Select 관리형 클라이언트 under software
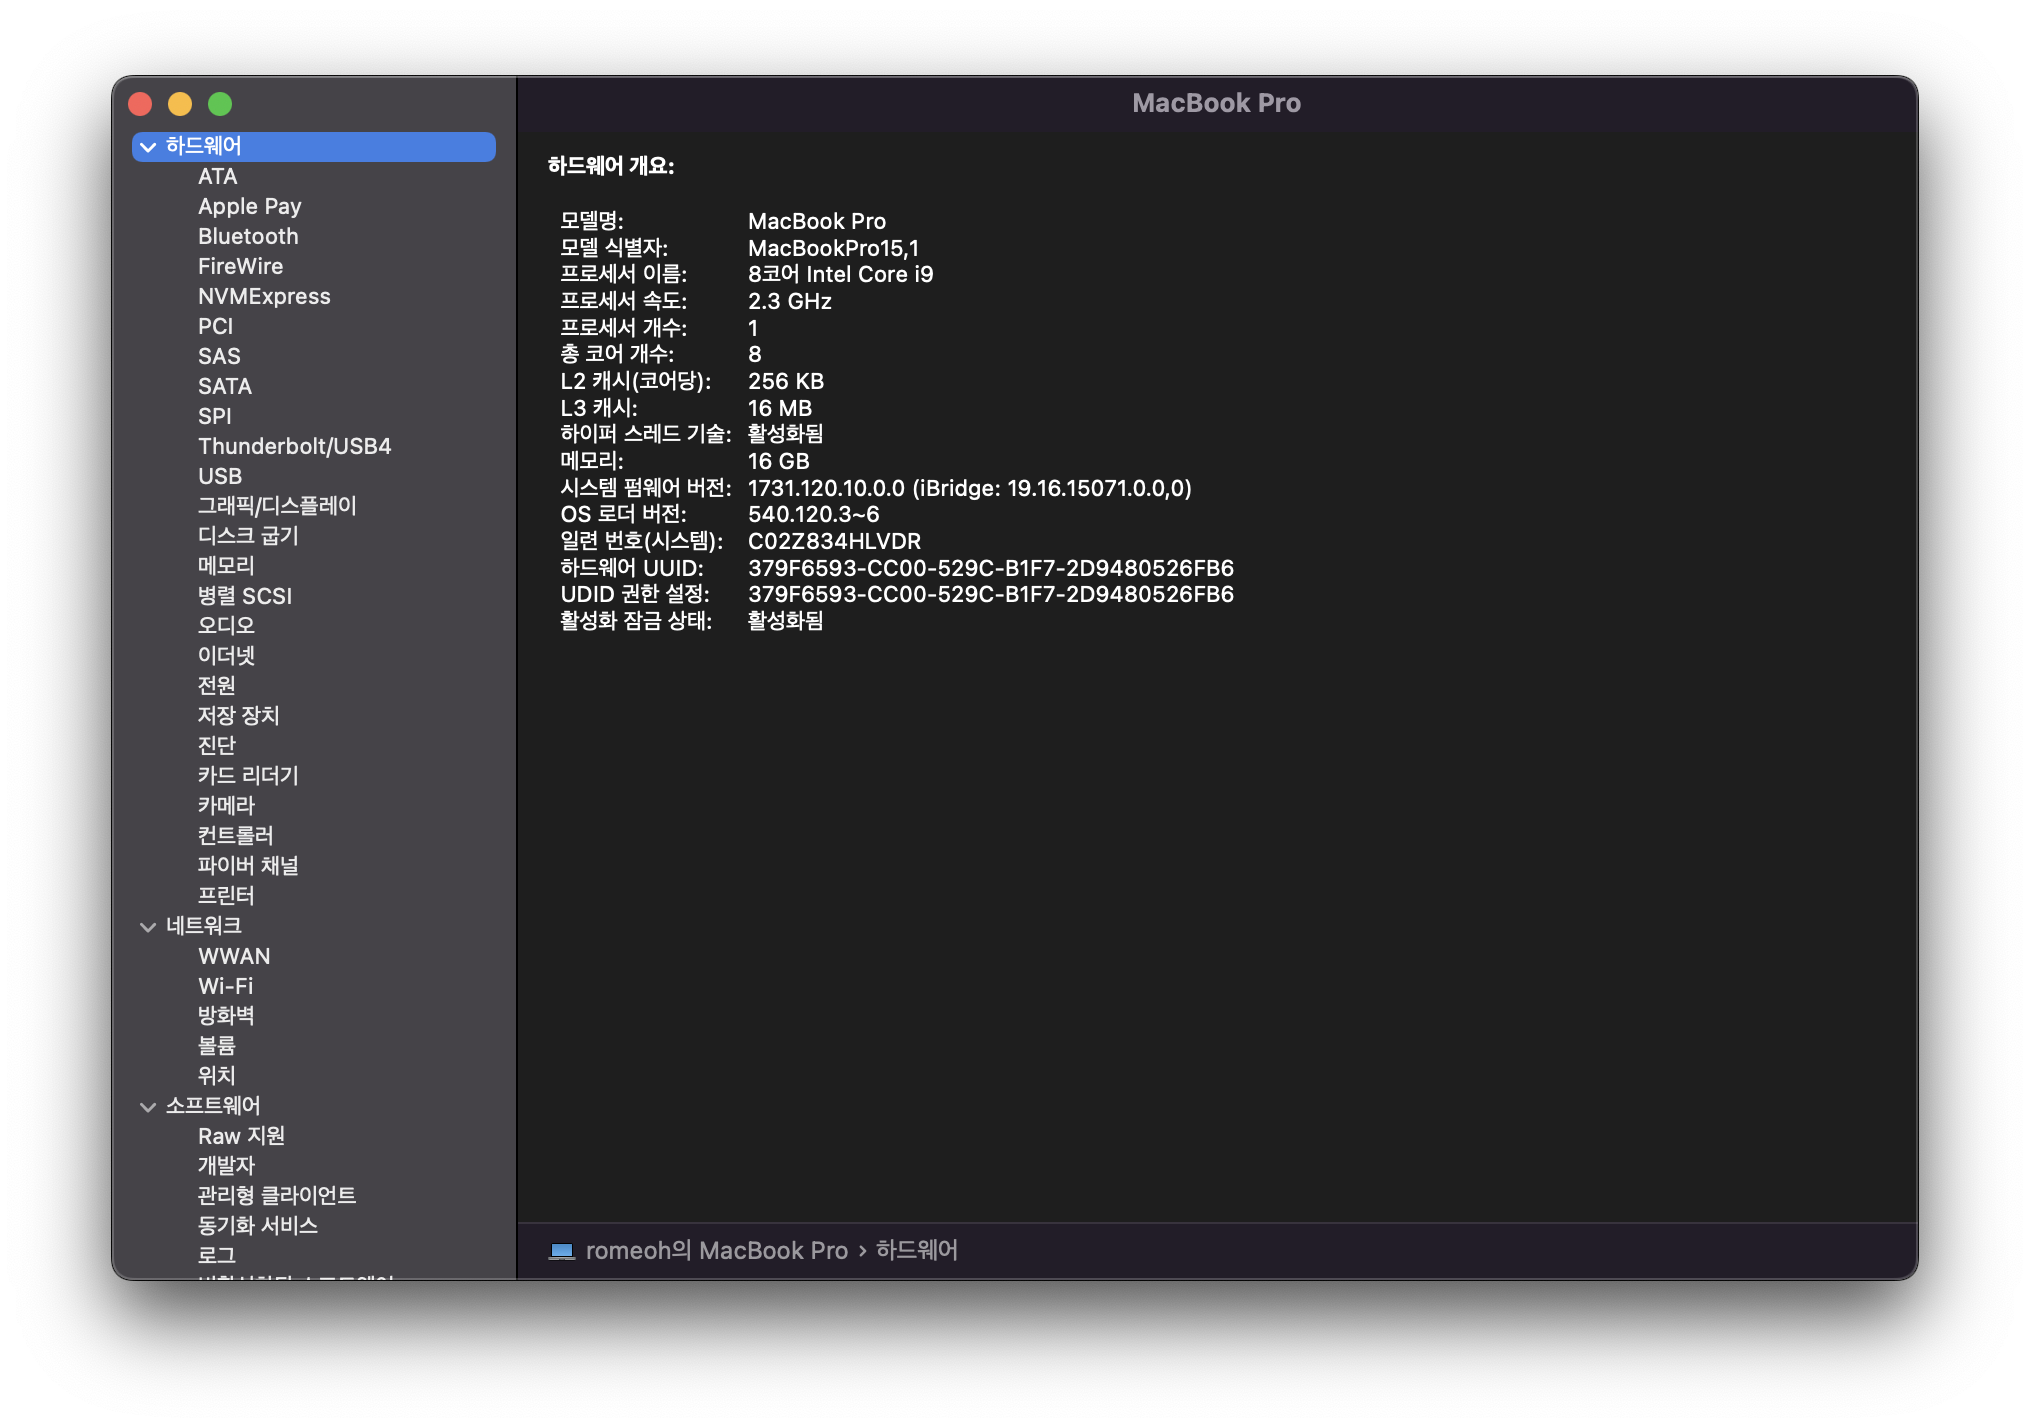The height and width of the screenshot is (1428, 2030). 276,1196
